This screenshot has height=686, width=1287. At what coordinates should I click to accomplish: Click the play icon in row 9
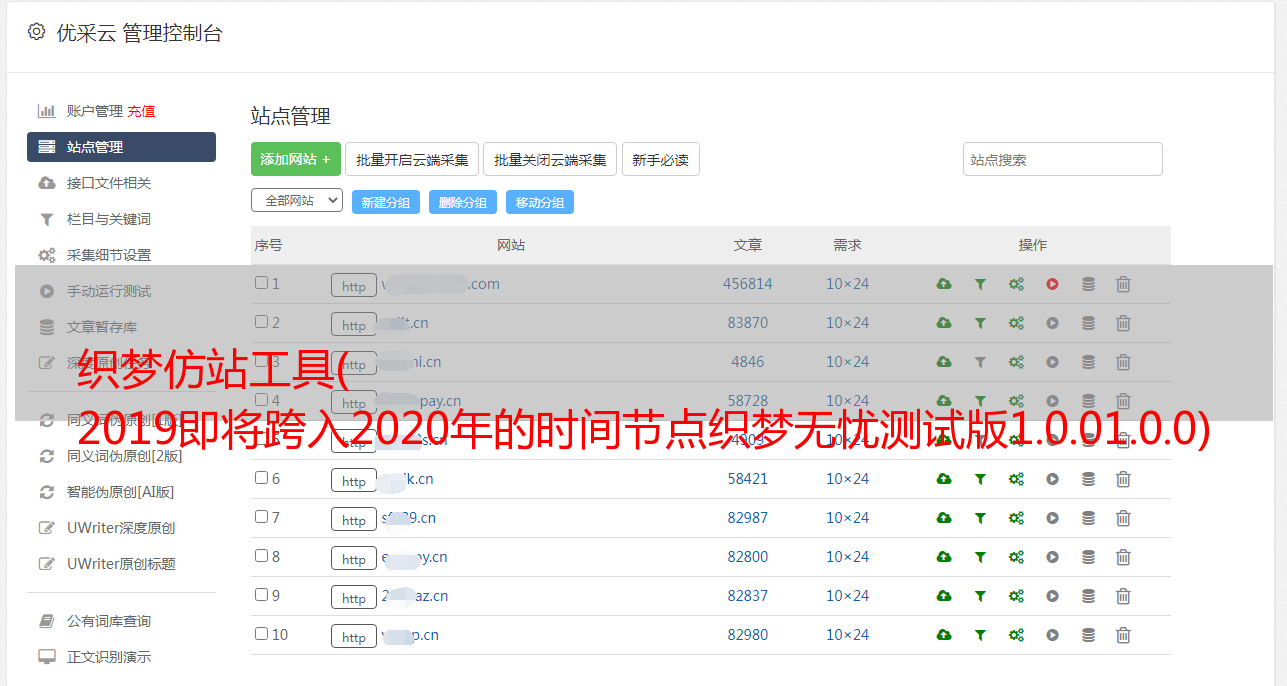1052,596
